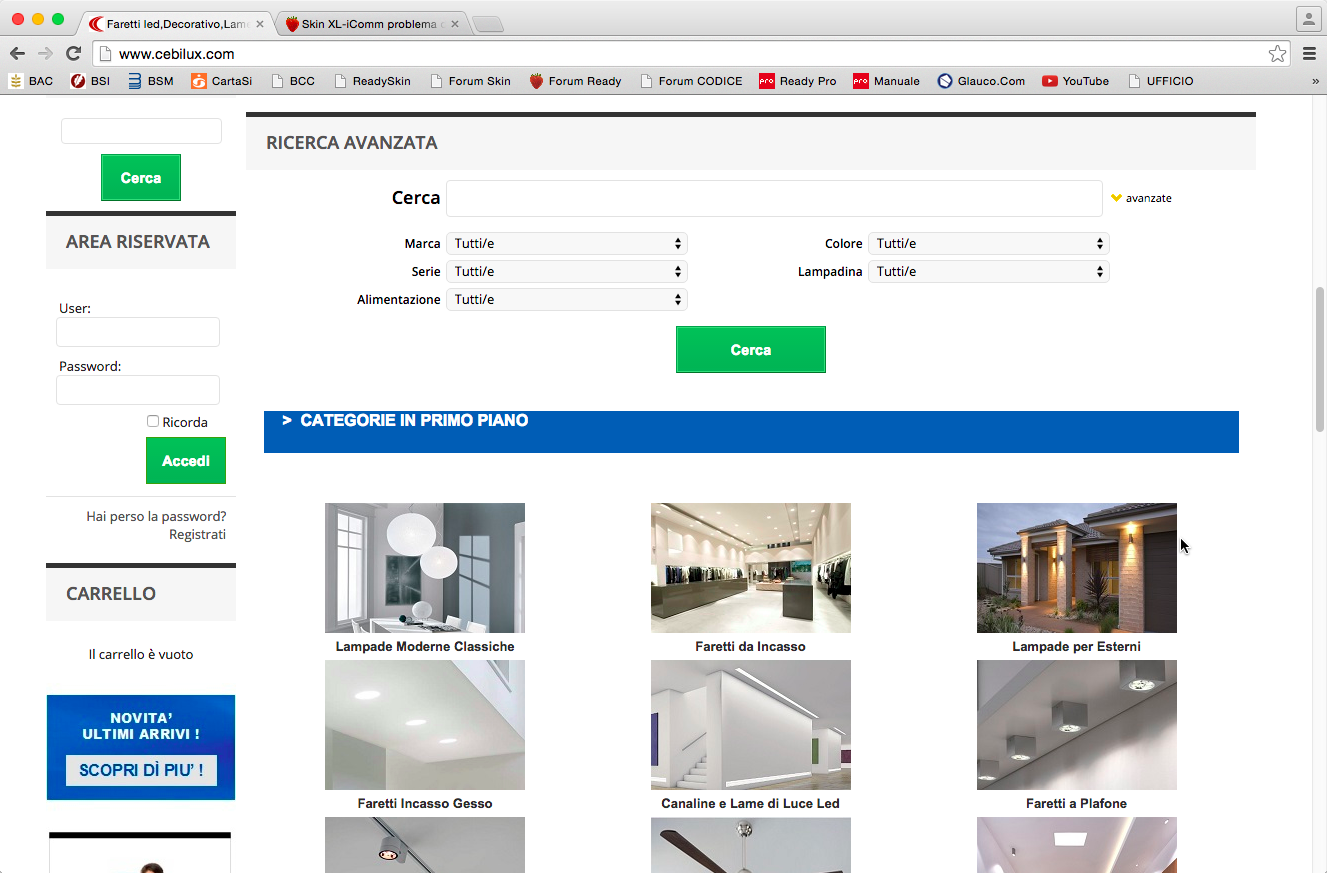The height and width of the screenshot is (873, 1327).
Task: Open a new browser tab
Action: [487, 24]
